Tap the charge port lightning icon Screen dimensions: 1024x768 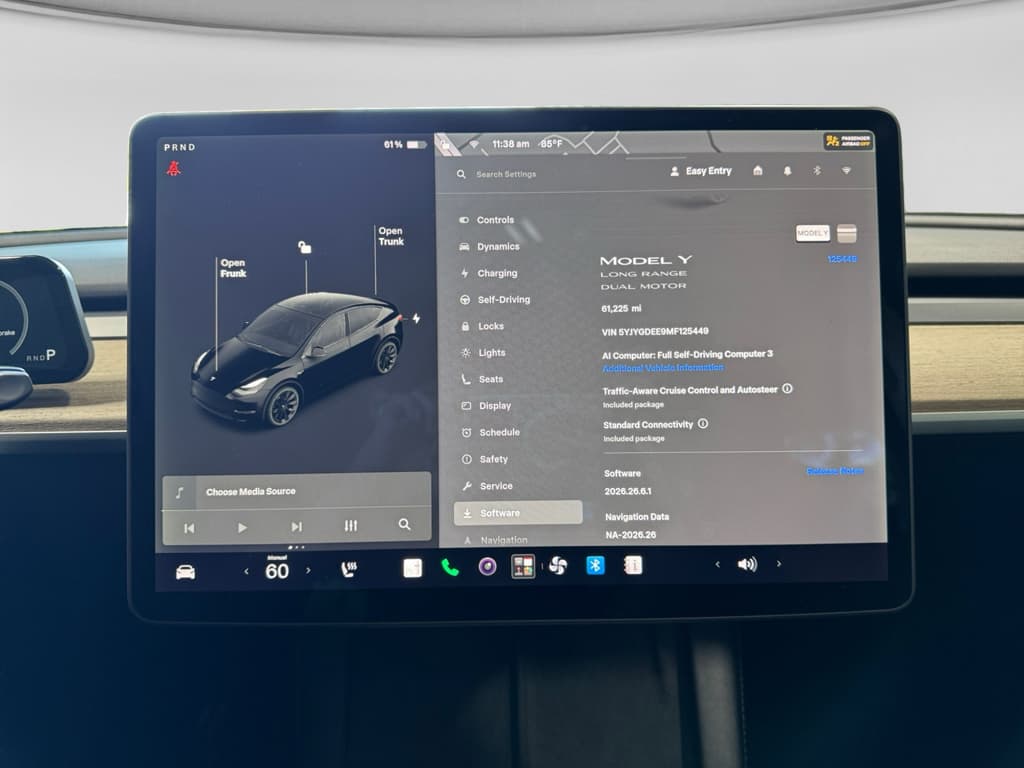(x=416, y=319)
